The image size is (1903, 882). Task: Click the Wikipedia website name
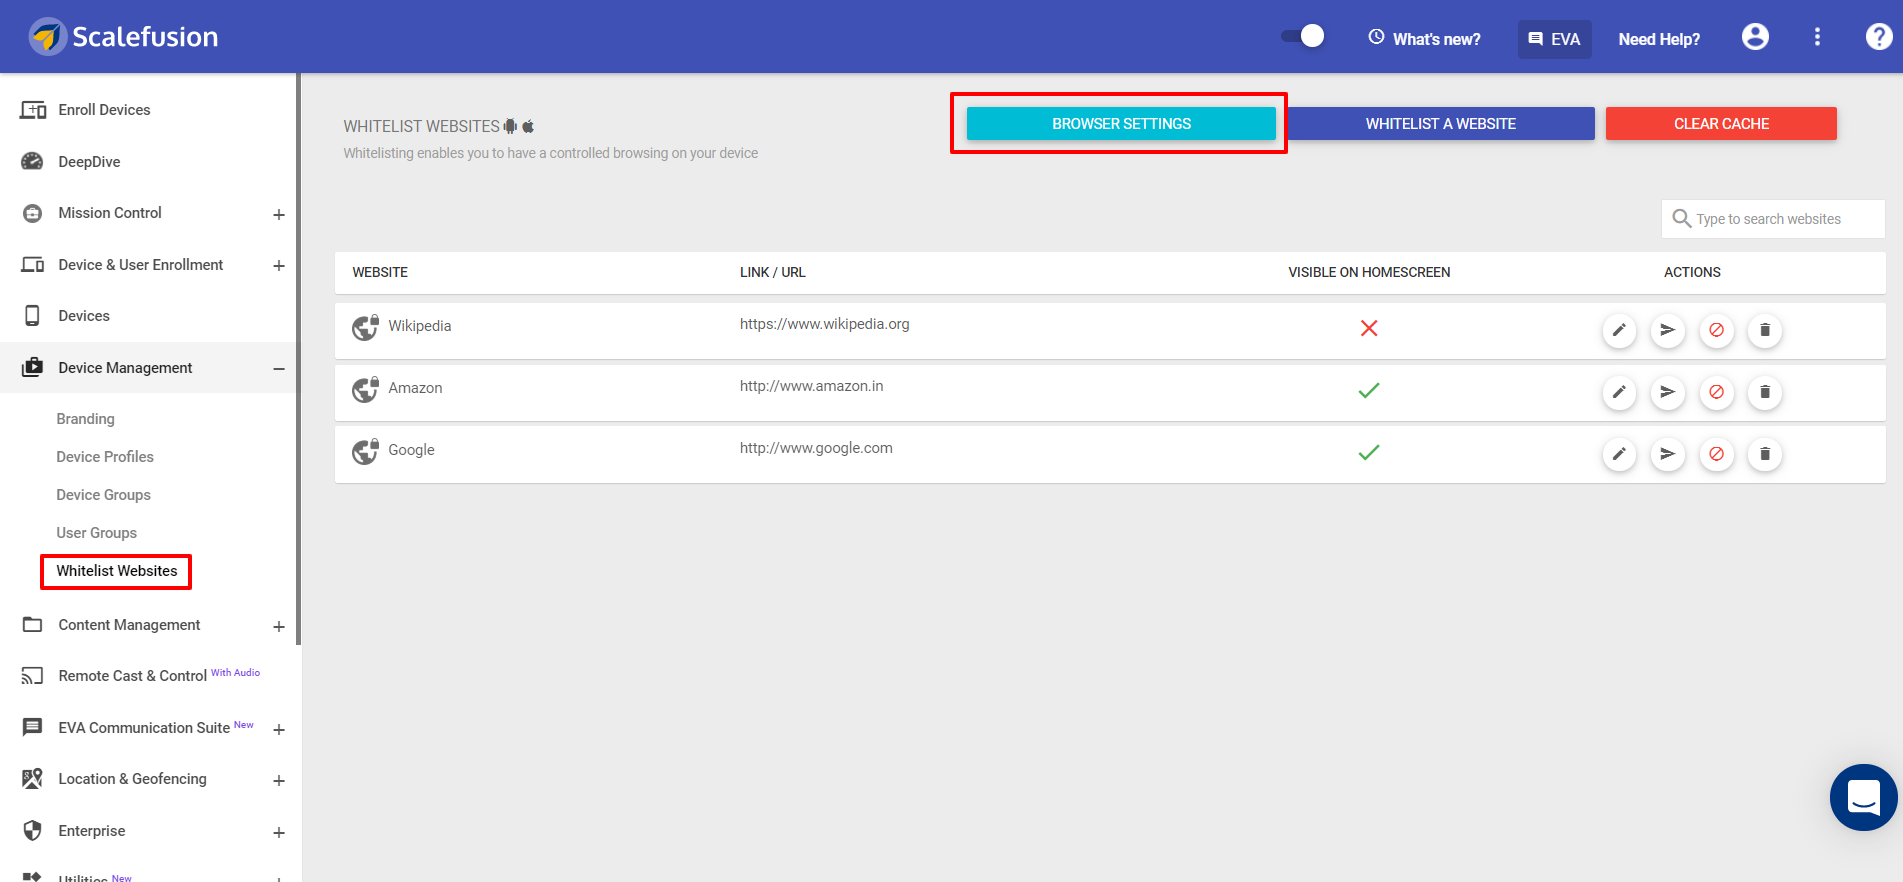(420, 326)
